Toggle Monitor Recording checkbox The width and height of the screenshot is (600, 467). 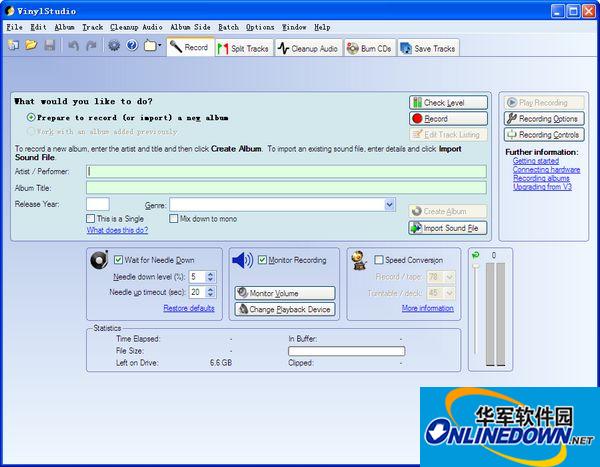point(262,260)
